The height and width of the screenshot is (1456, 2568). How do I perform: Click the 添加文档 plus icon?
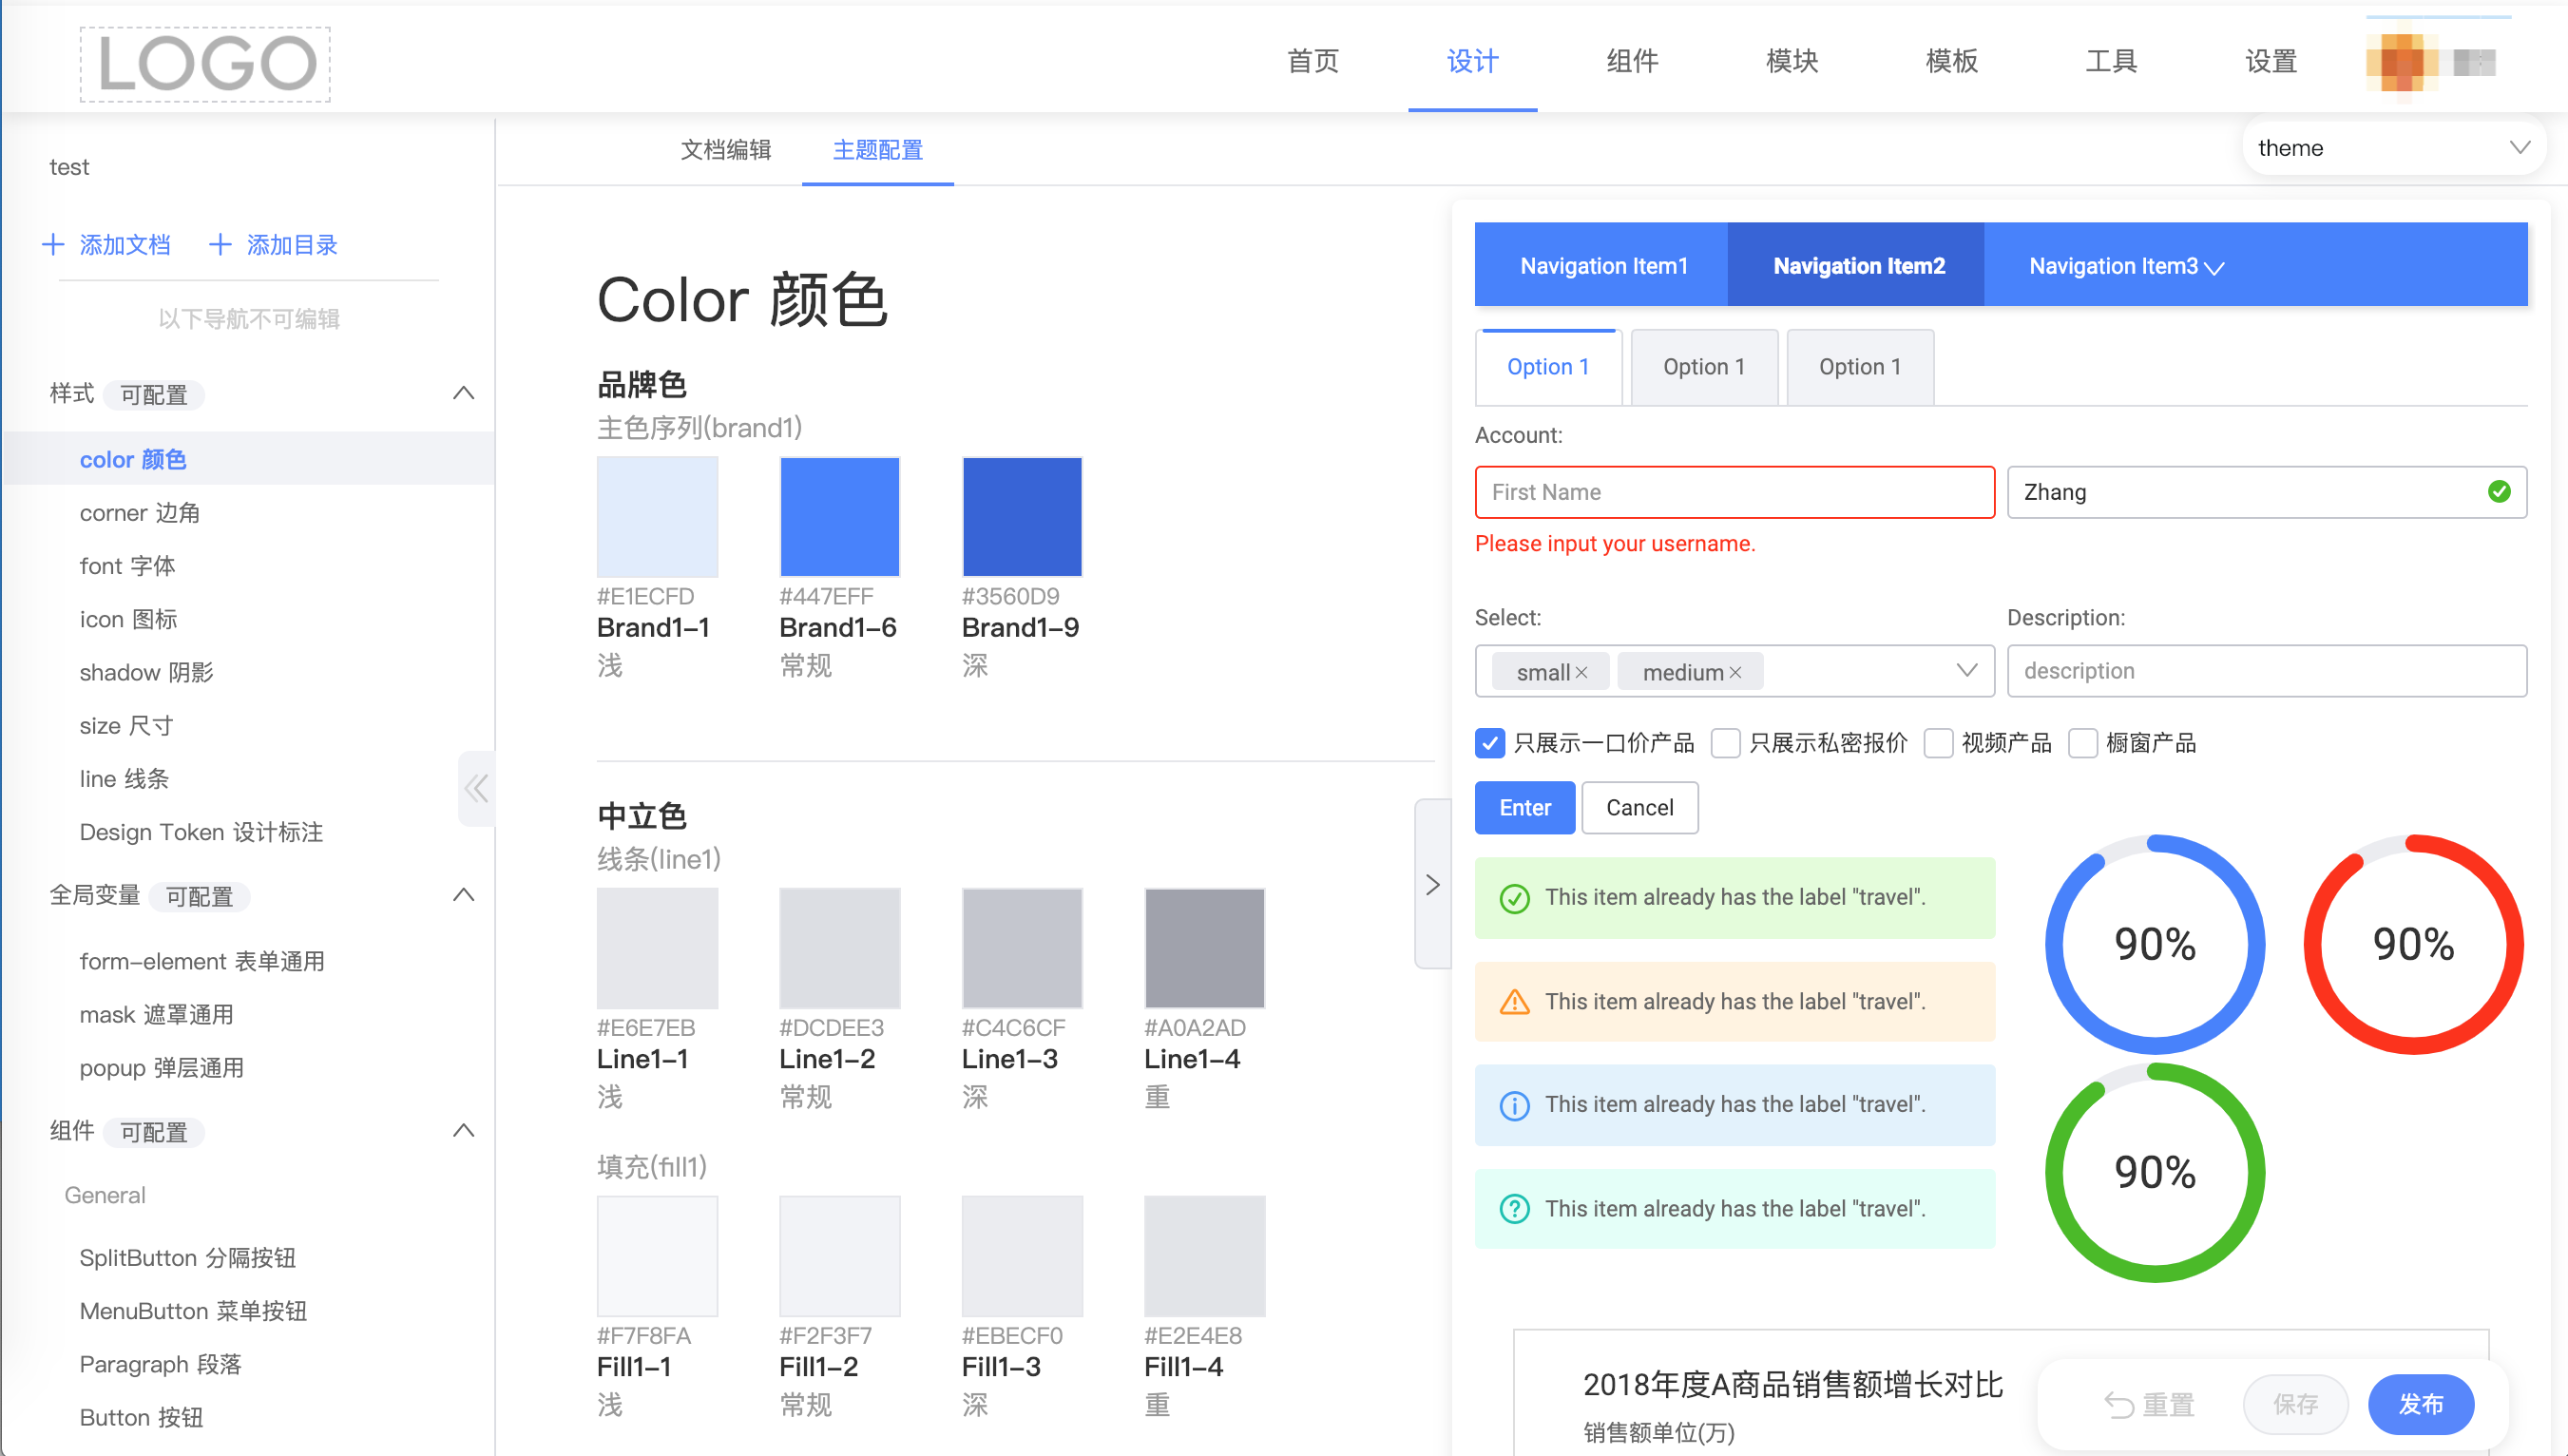tap(53, 244)
